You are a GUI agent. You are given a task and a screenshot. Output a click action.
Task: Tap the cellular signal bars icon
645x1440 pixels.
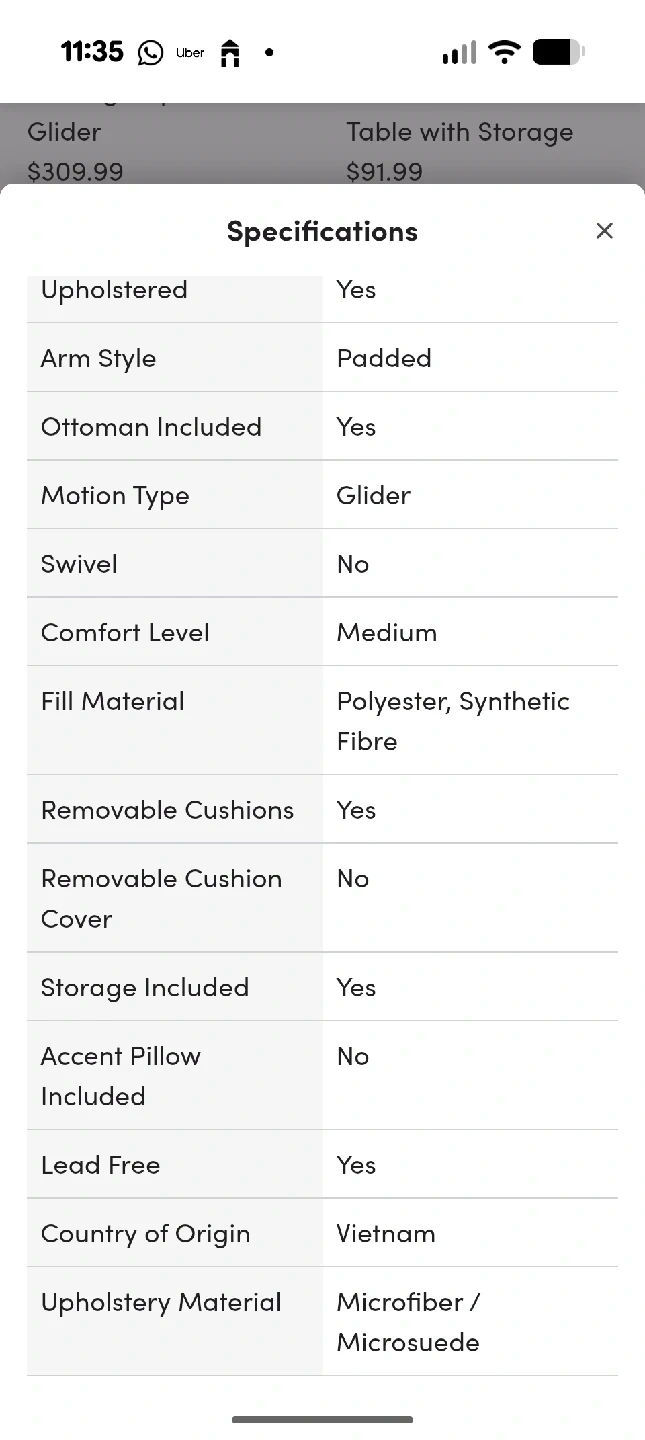pos(459,53)
